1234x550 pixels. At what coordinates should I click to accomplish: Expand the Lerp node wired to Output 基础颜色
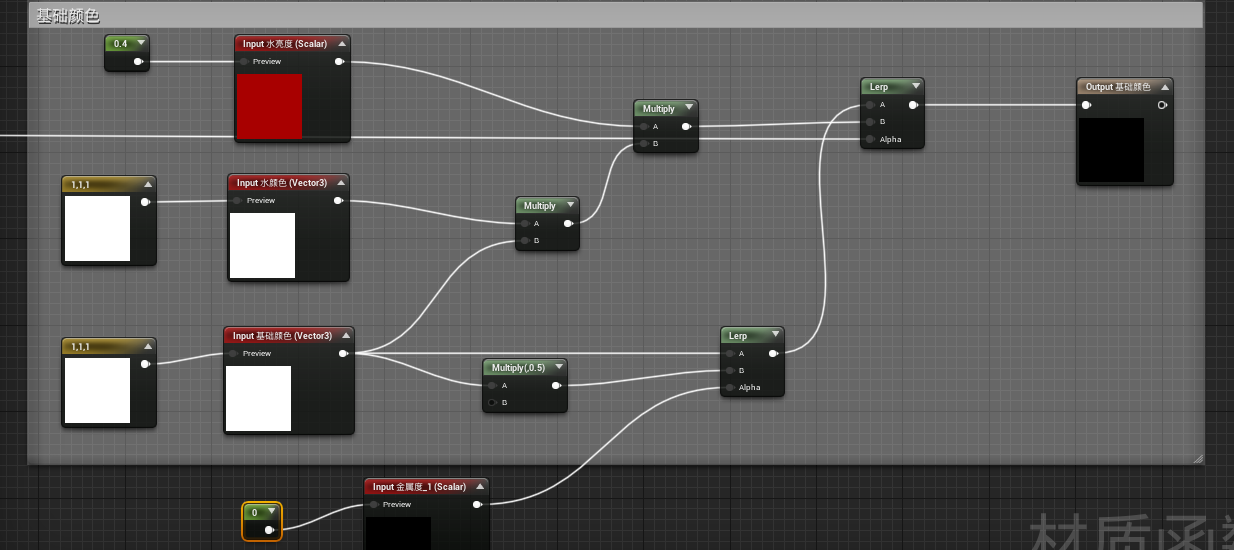916,87
